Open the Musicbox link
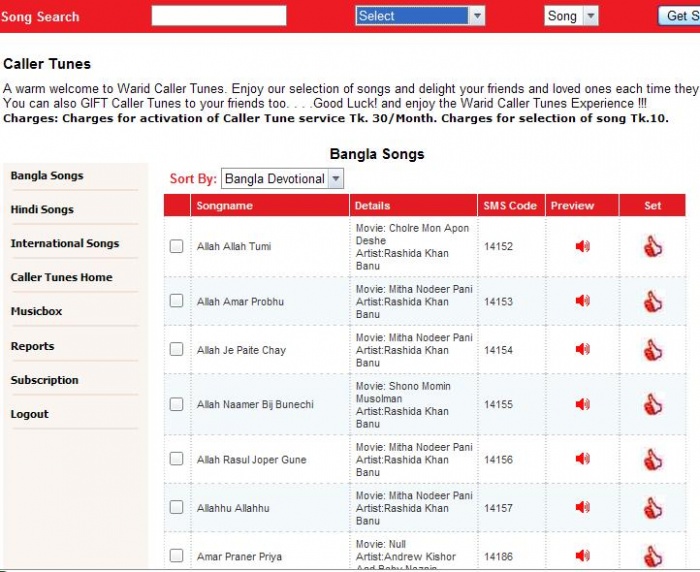 (x=36, y=312)
